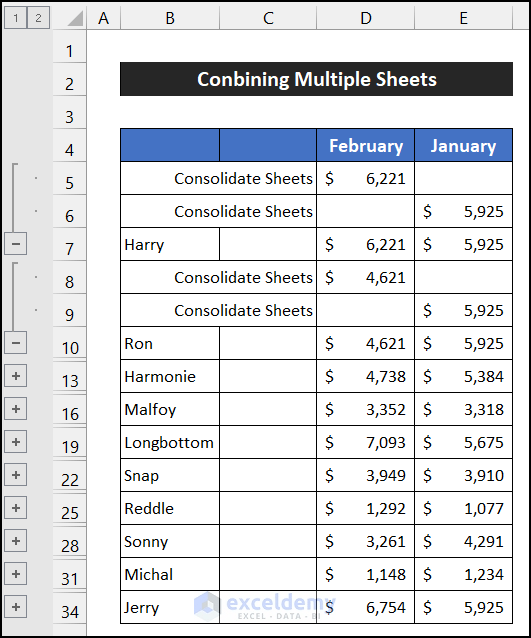Image resolution: width=531 pixels, height=638 pixels.
Task: Select row 13 header
Action: tap(70, 377)
